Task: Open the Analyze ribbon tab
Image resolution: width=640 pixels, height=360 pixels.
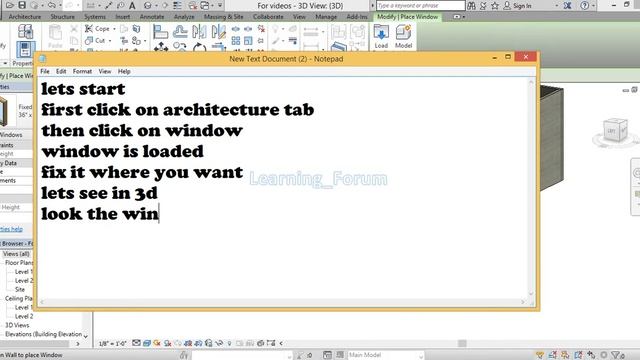Action: click(184, 17)
